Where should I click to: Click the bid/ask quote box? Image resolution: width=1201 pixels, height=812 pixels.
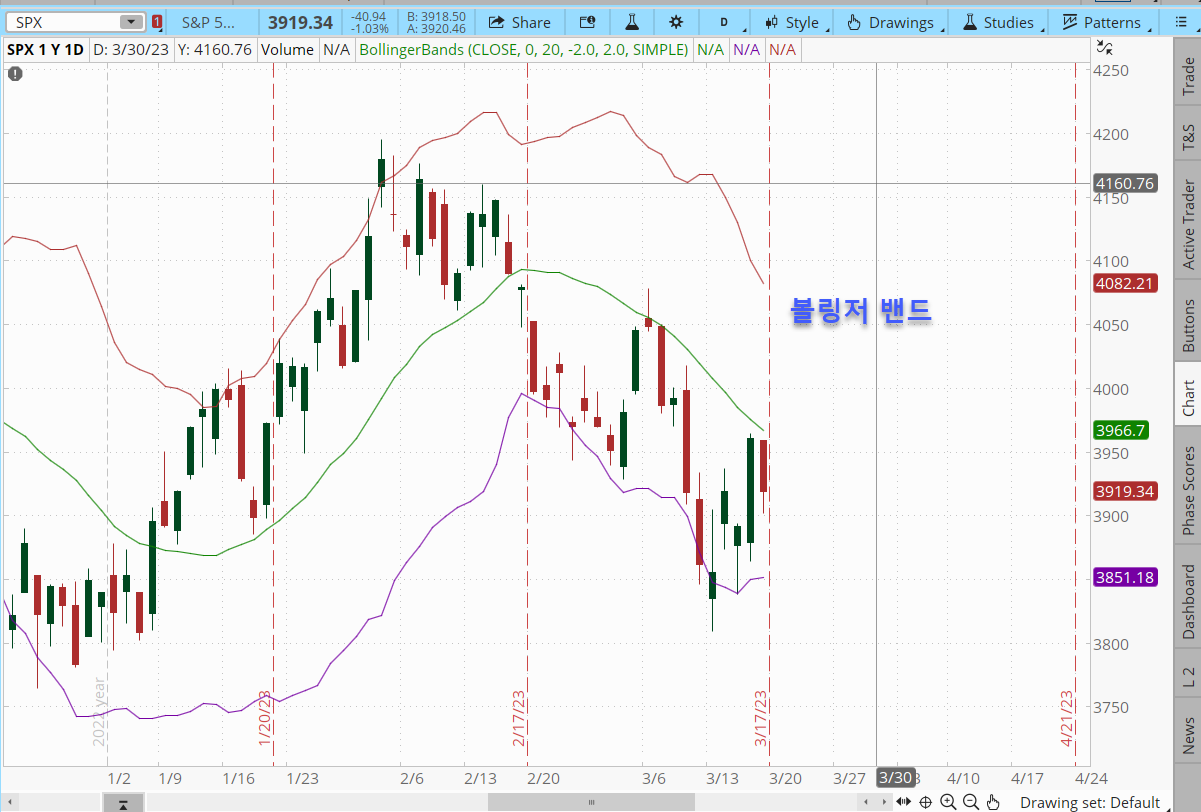(x=438, y=22)
